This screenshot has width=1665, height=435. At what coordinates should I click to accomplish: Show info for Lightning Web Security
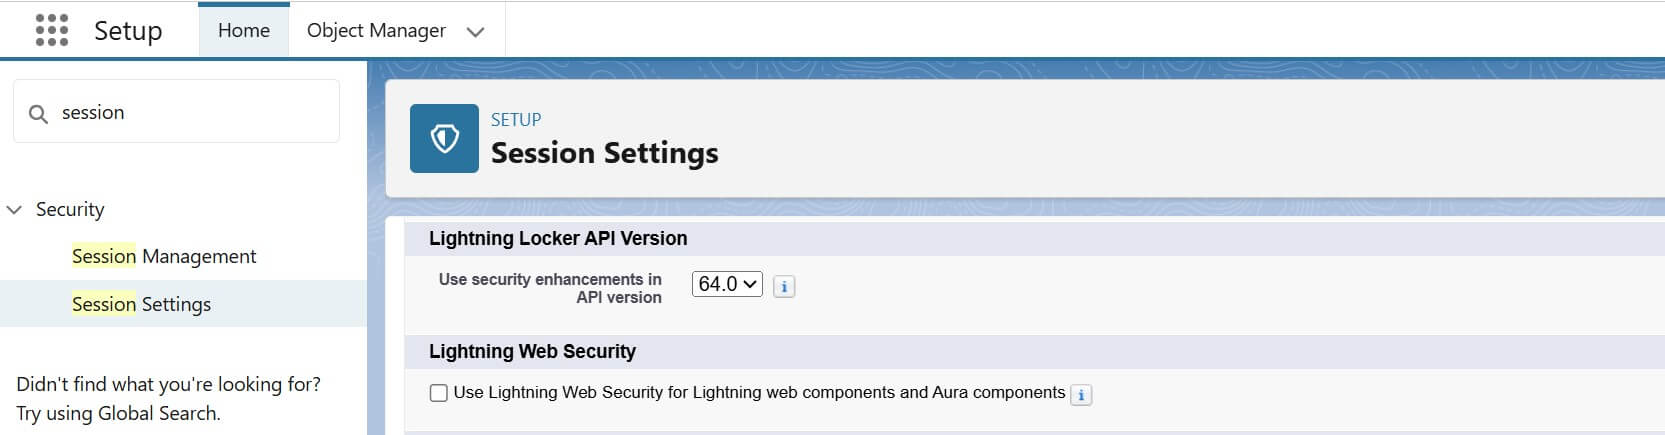click(x=1081, y=395)
